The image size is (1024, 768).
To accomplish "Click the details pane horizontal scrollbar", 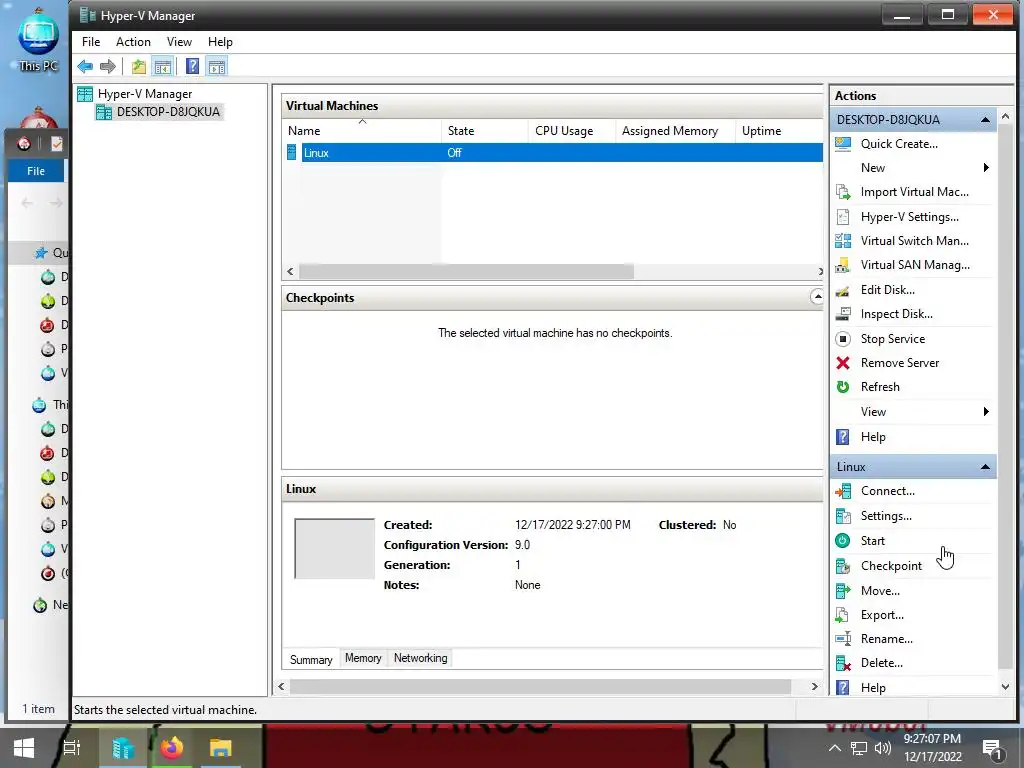I will click(x=540, y=686).
